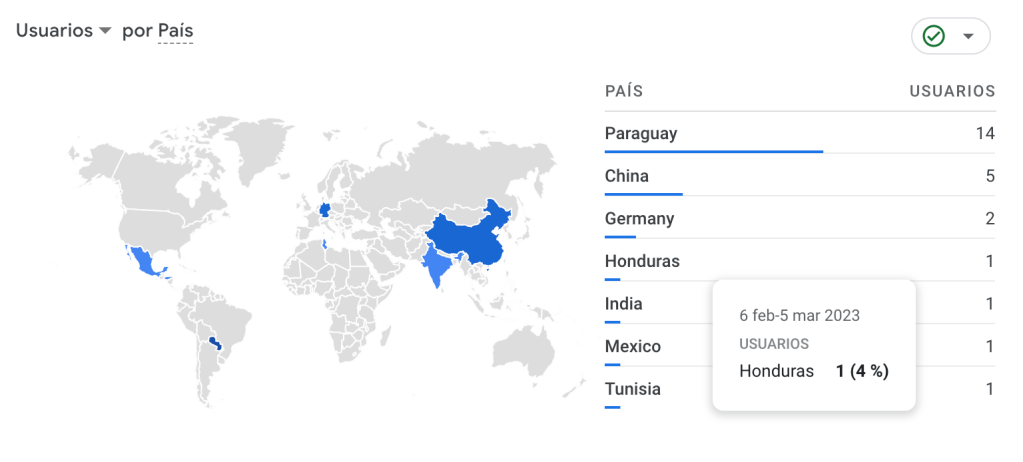Click the País dimension selector
This screenshot has width=1023, height=462.
(175, 31)
